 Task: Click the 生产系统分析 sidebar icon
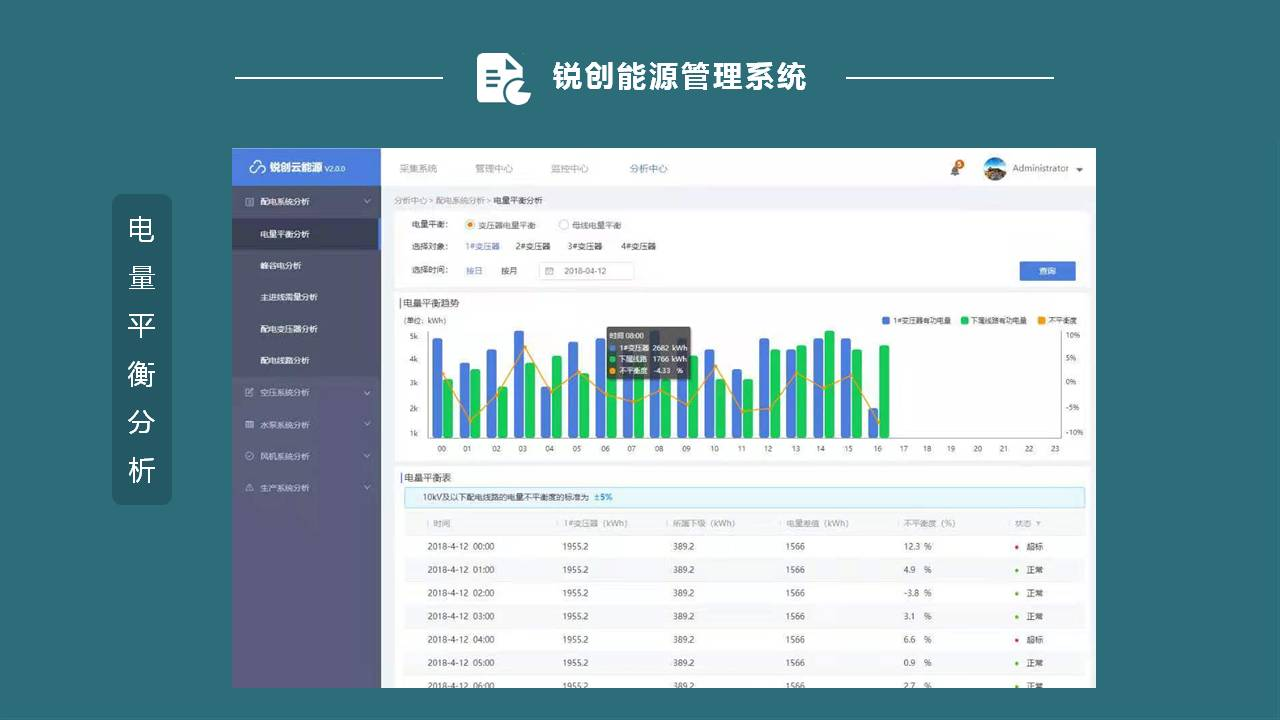point(250,488)
